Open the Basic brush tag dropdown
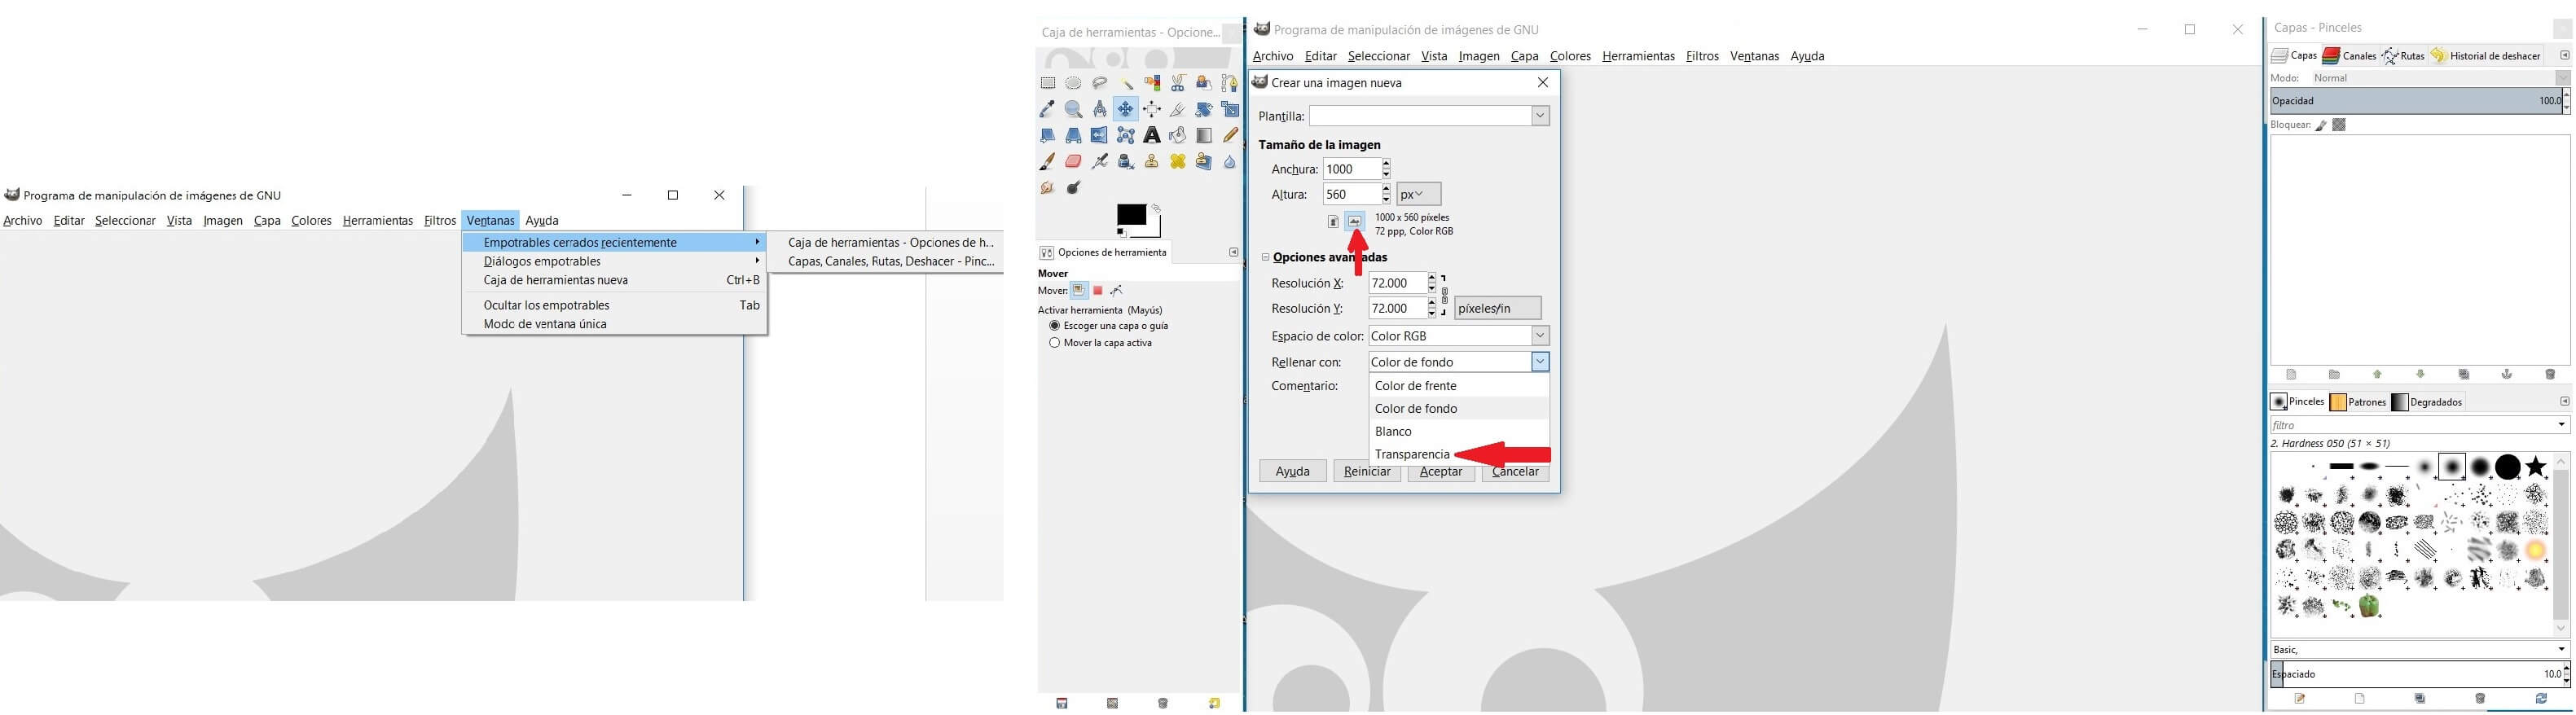 [2420, 650]
